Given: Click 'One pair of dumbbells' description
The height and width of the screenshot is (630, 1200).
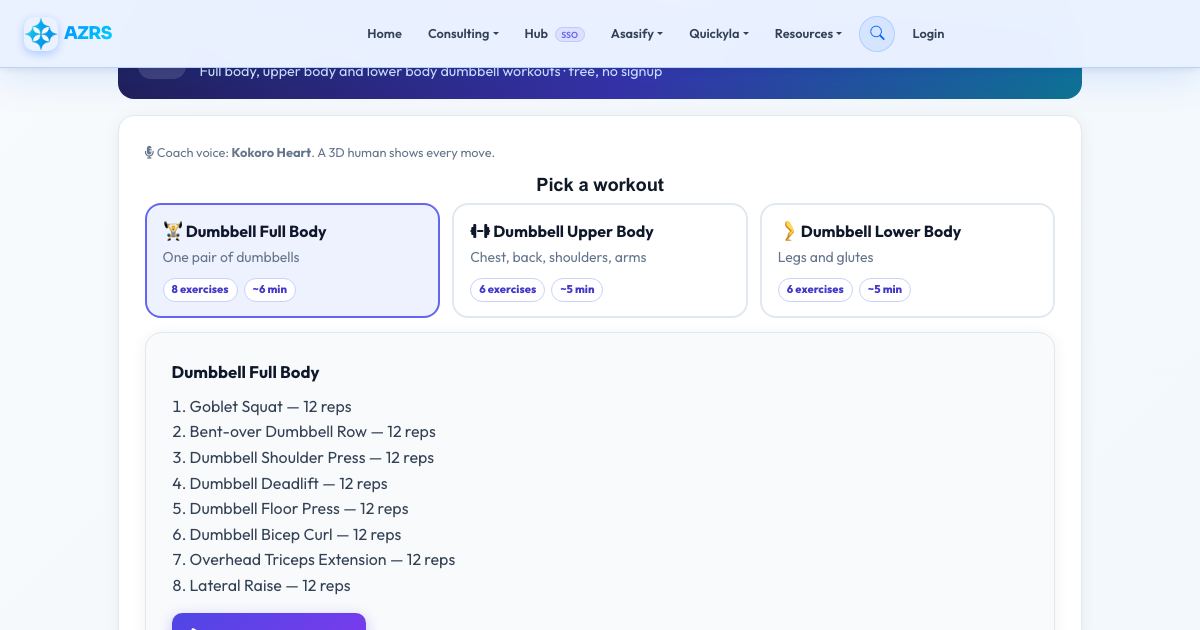Looking at the screenshot, I should 231,257.
